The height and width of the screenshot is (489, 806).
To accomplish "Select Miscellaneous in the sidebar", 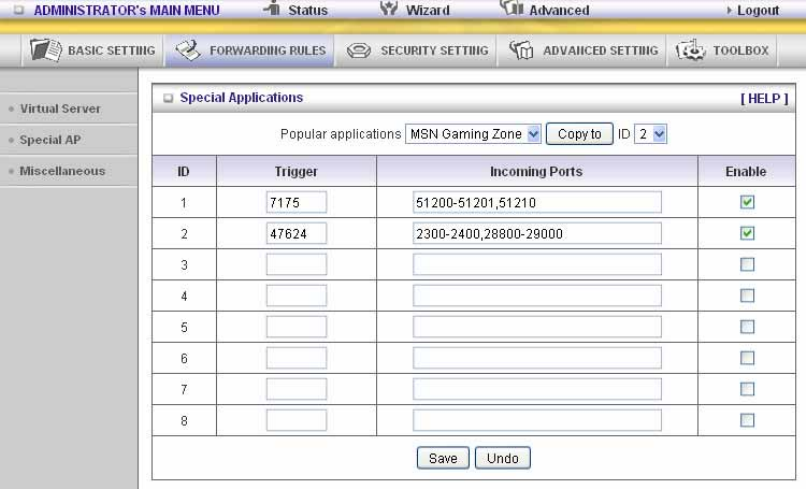I will point(62,171).
